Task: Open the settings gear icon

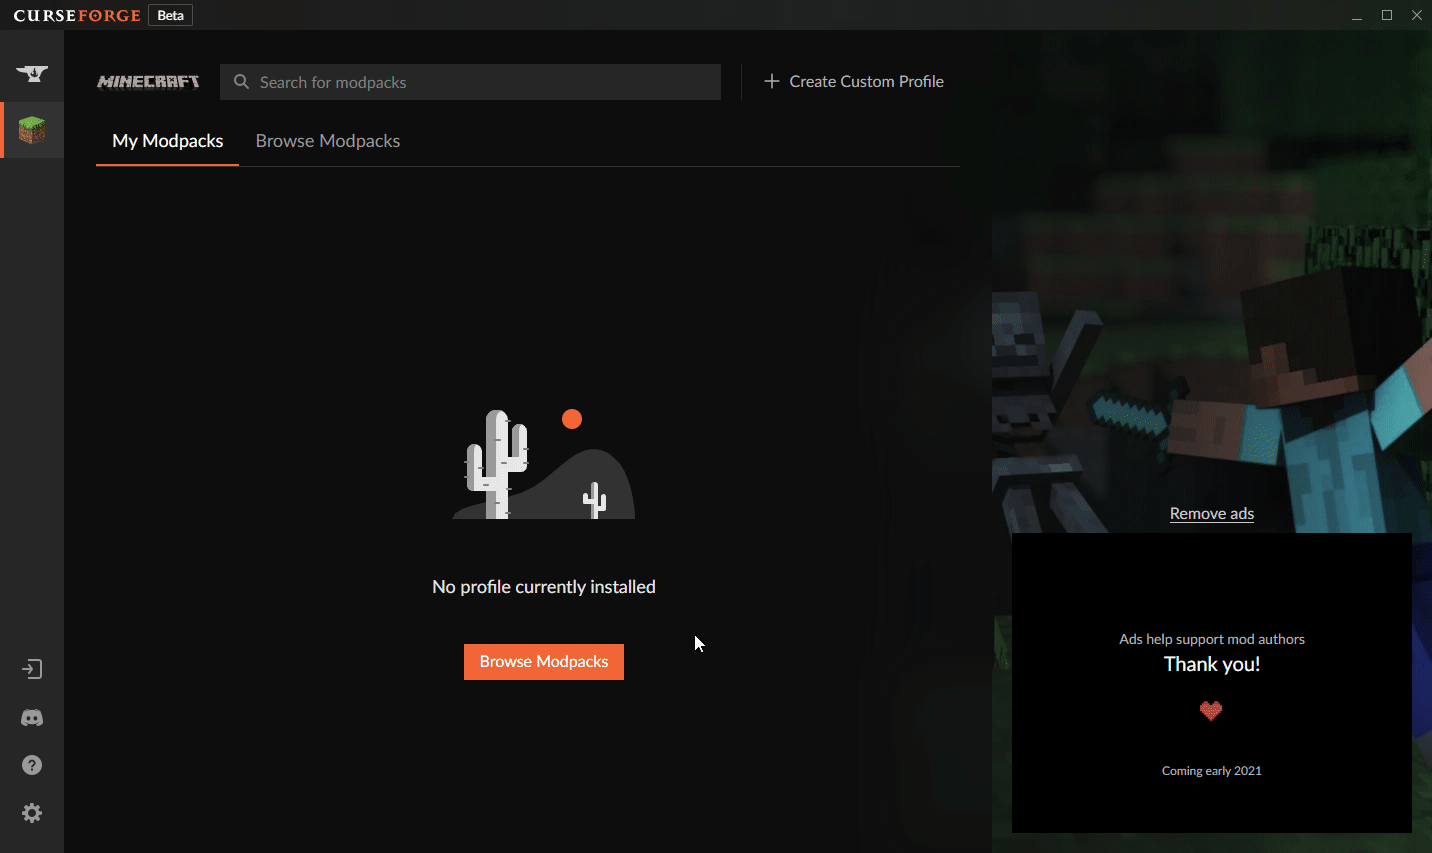Action: coord(32,813)
